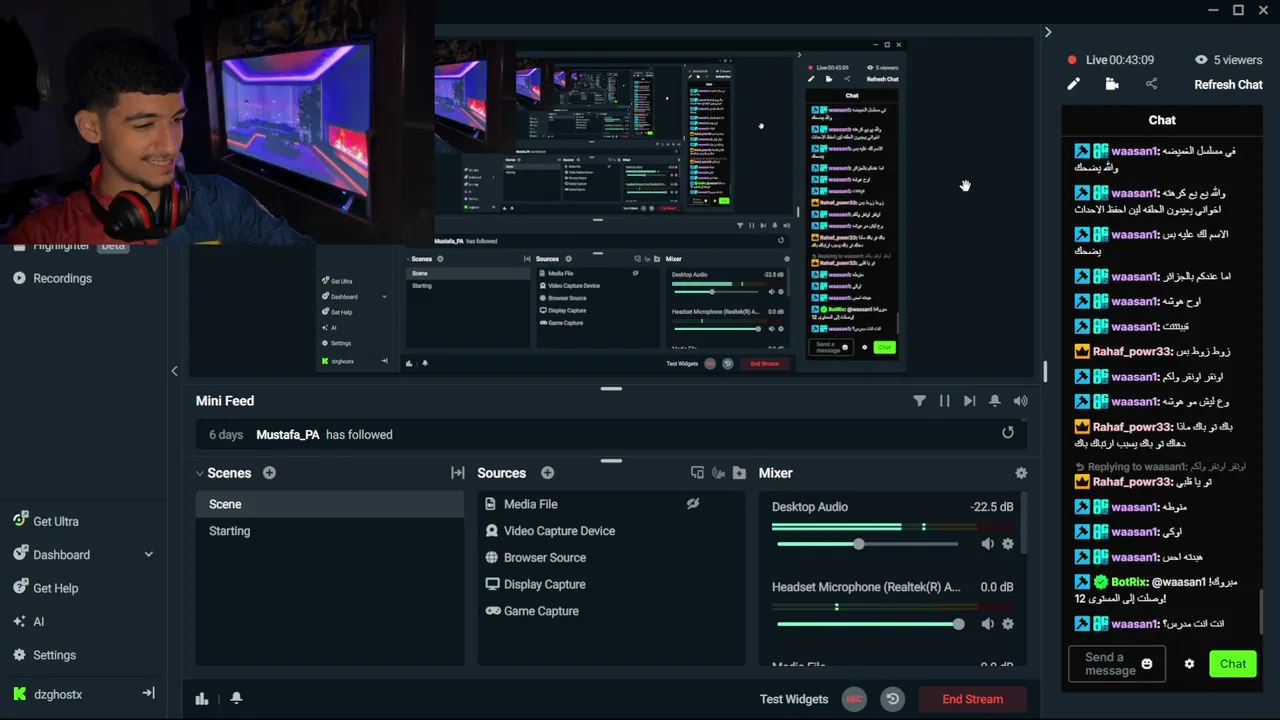
Task: Show the hidden Media File source
Action: [693, 504]
